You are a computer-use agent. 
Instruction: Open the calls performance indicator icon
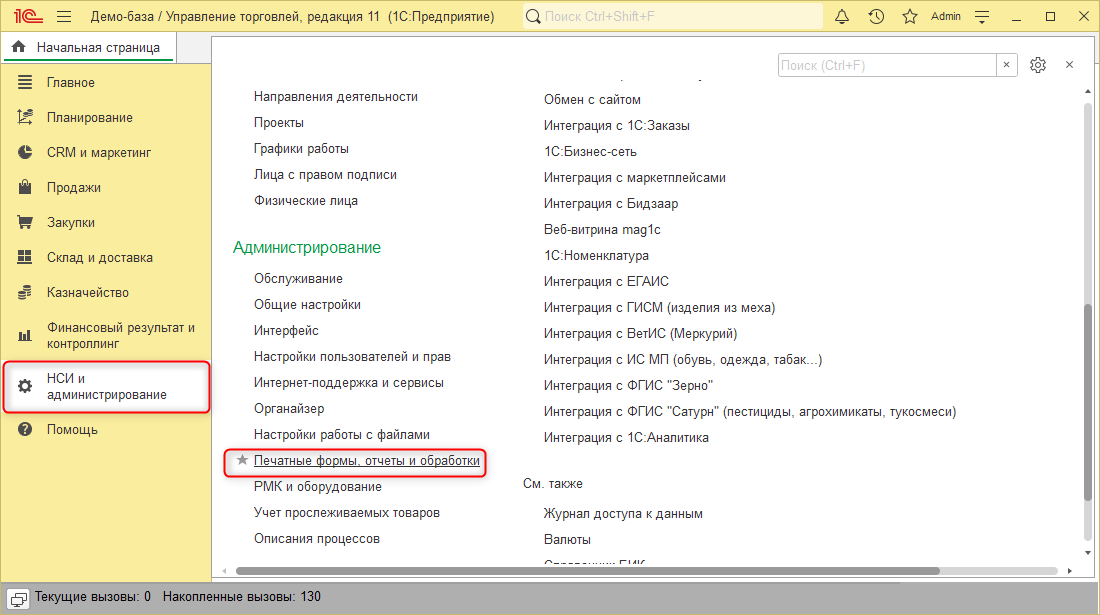pyautogui.click(x=18, y=598)
